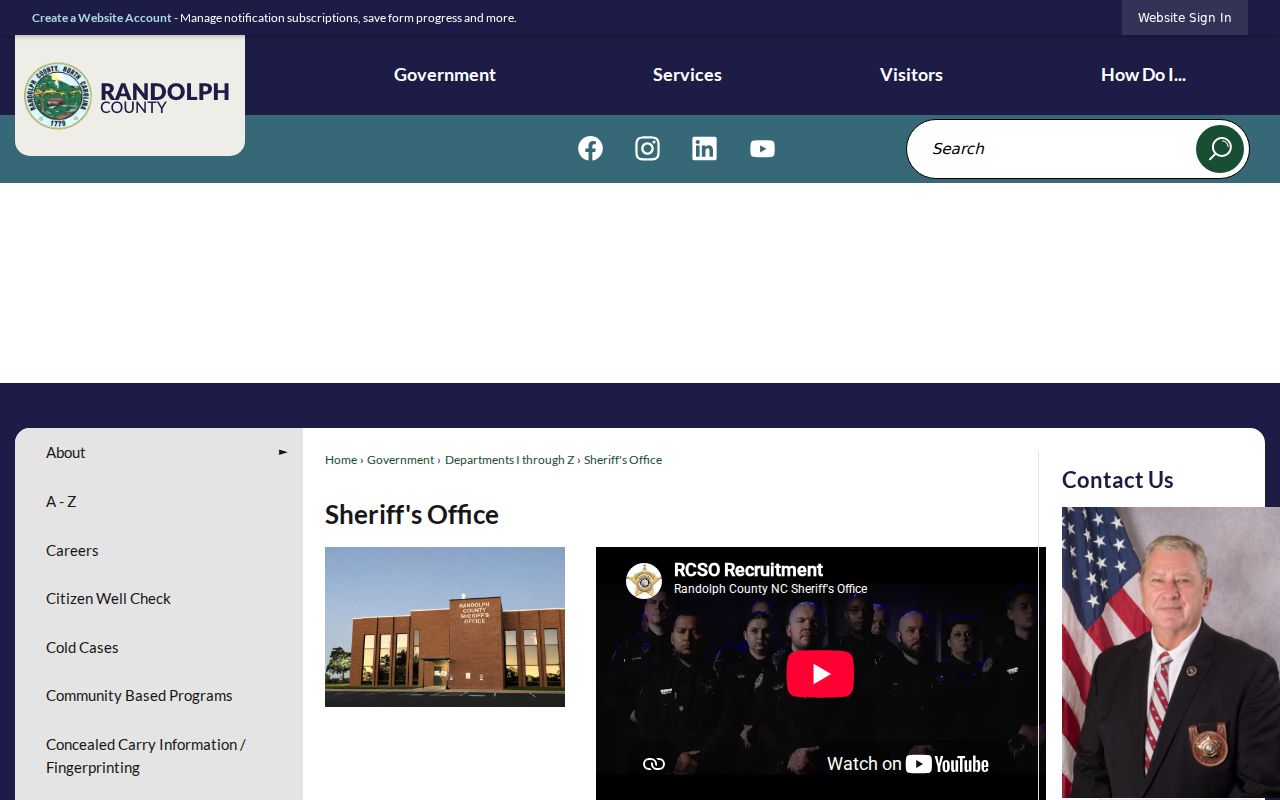Open the Visitors menu
The width and height of the screenshot is (1280, 800).
[911, 75]
